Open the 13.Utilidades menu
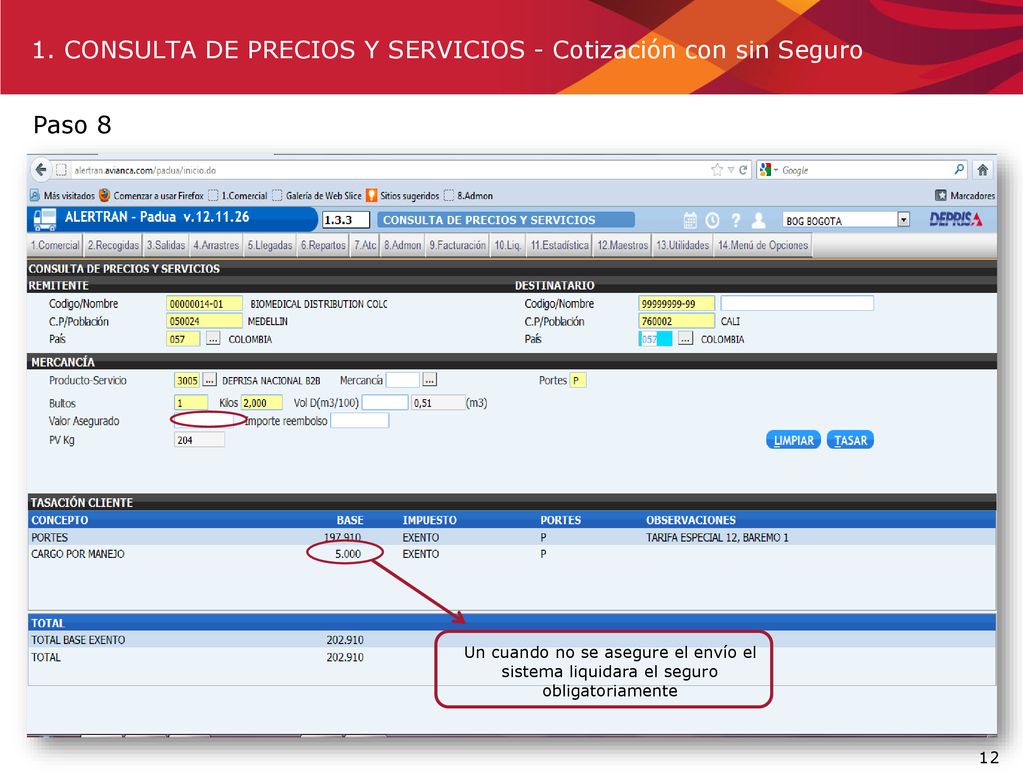Screen dimensions: 1023x783 coord(682,245)
